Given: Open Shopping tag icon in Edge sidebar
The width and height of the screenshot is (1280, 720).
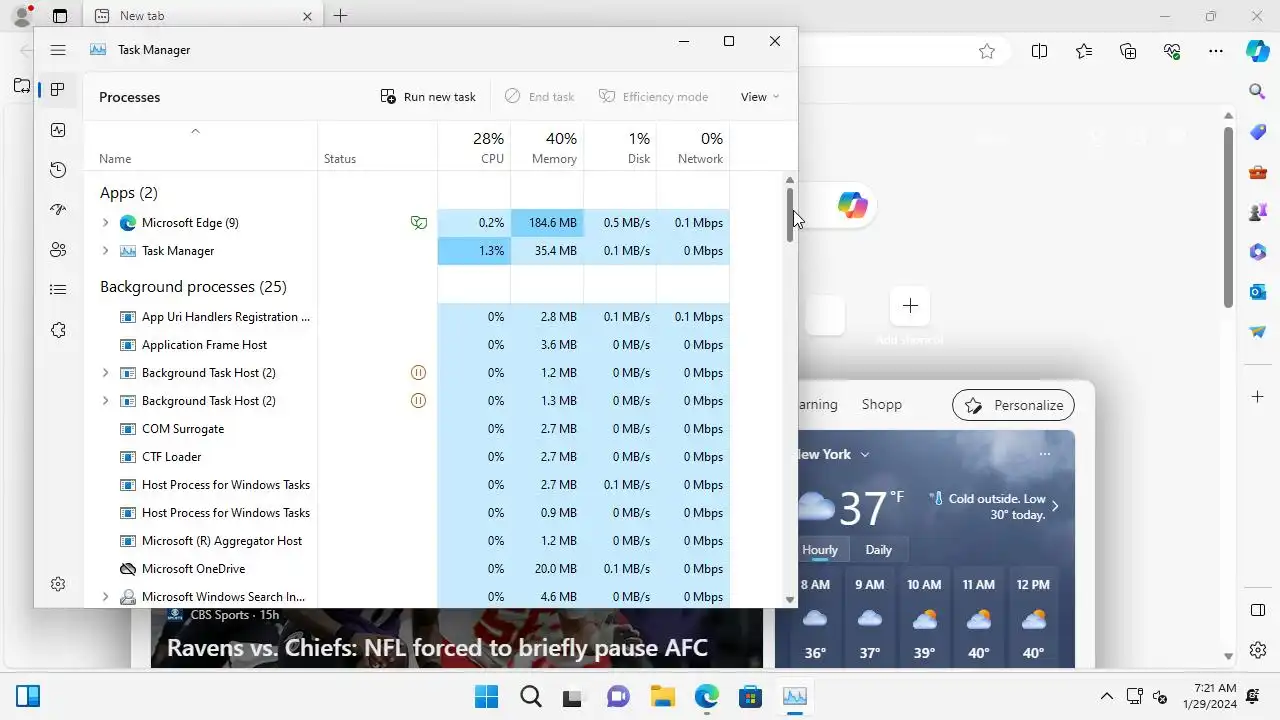Looking at the screenshot, I should (x=1258, y=132).
